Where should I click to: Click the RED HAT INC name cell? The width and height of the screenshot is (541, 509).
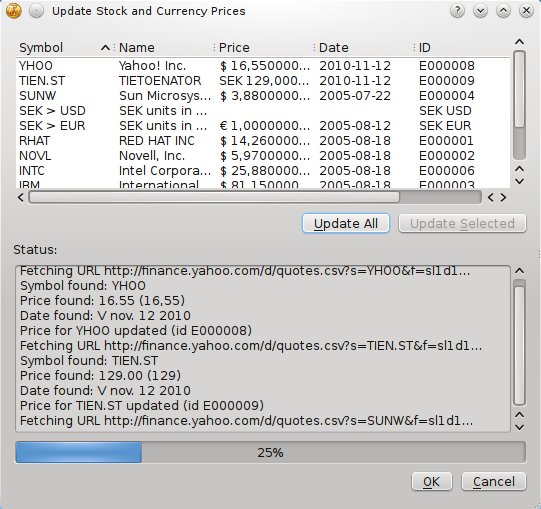[x=157, y=141]
